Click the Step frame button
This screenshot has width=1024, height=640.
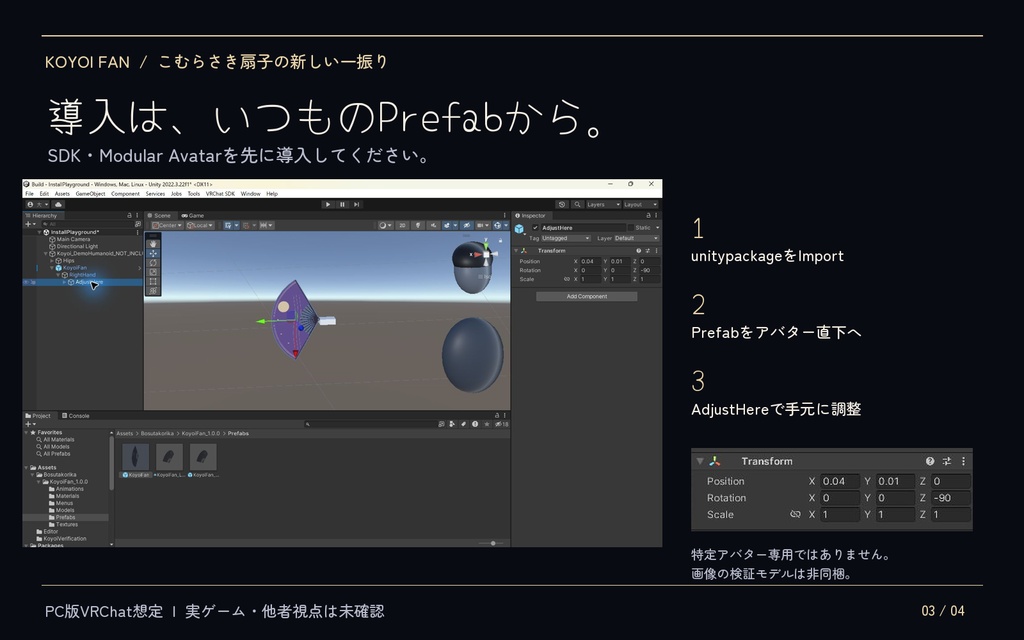pyautogui.click(x=357, y=204)
